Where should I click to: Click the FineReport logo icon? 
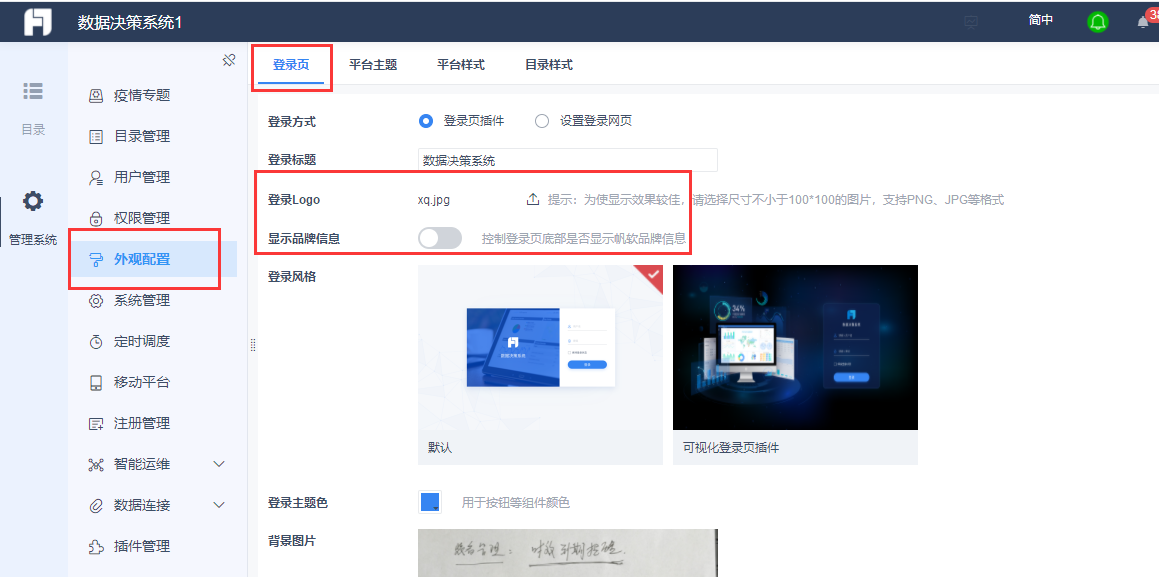[x=38, y=21]
